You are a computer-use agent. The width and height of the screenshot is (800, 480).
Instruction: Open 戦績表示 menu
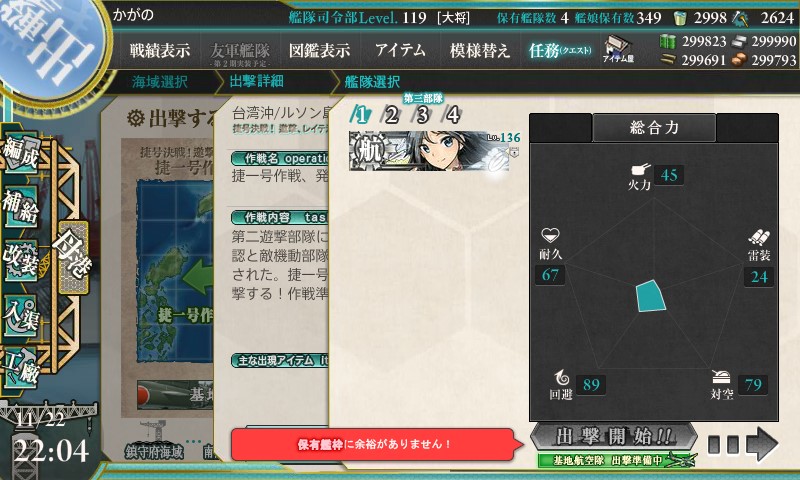coord(160,50)
